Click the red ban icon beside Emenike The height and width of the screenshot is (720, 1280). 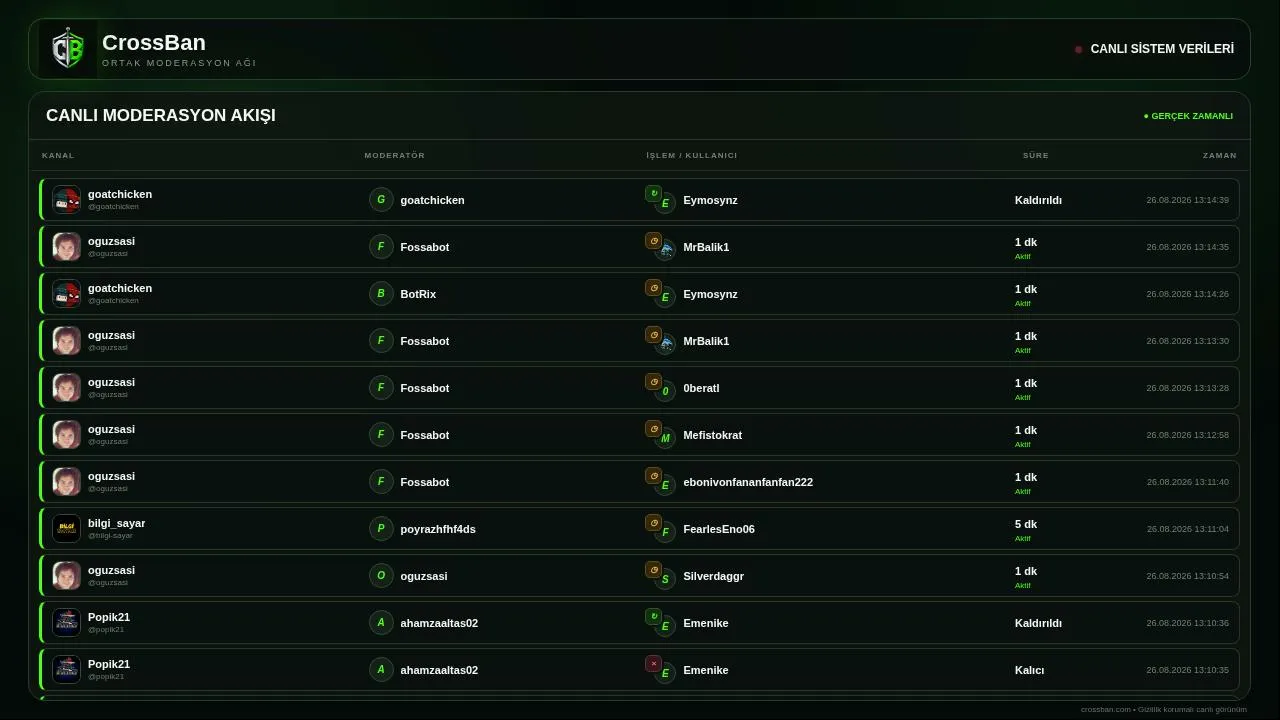(653, 663)
